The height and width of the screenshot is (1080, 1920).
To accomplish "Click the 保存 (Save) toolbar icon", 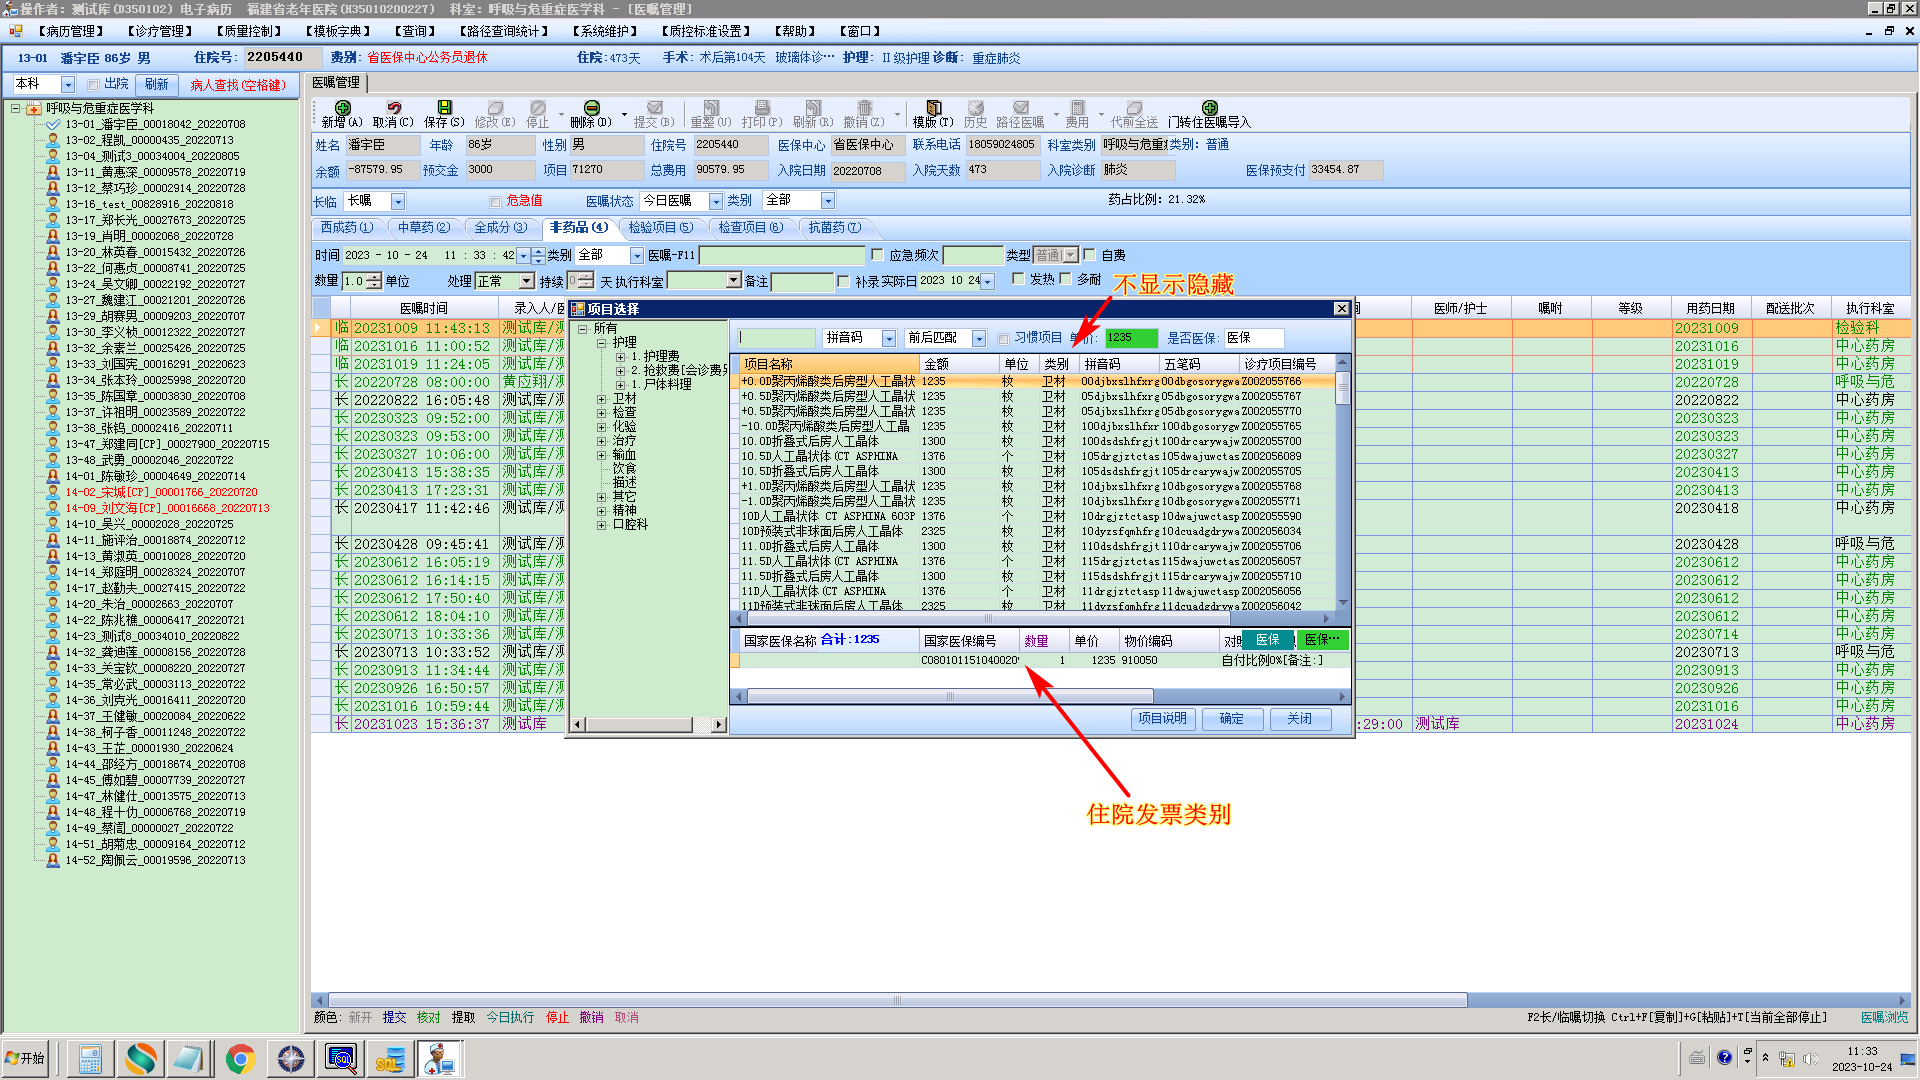I will 444,108.
